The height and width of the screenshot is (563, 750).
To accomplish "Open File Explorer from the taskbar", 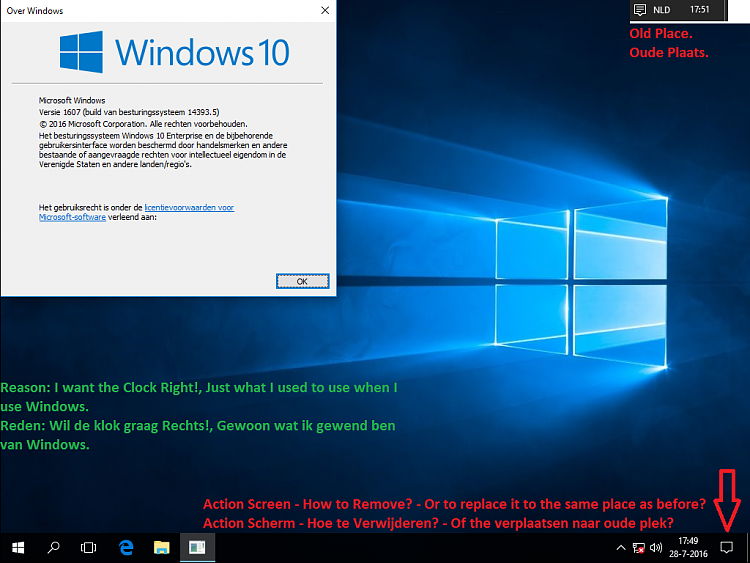I will tap(162, 548).
